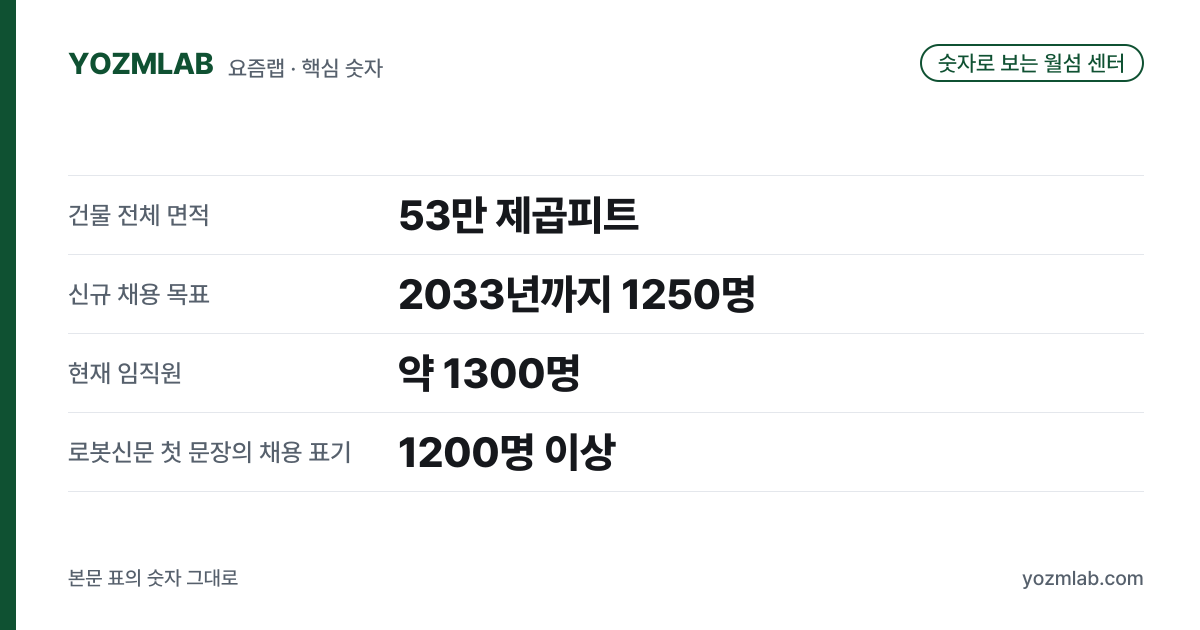Open the yozmlab.com footer link
The image size is (1200, 630).
[x=1082, y=578]
